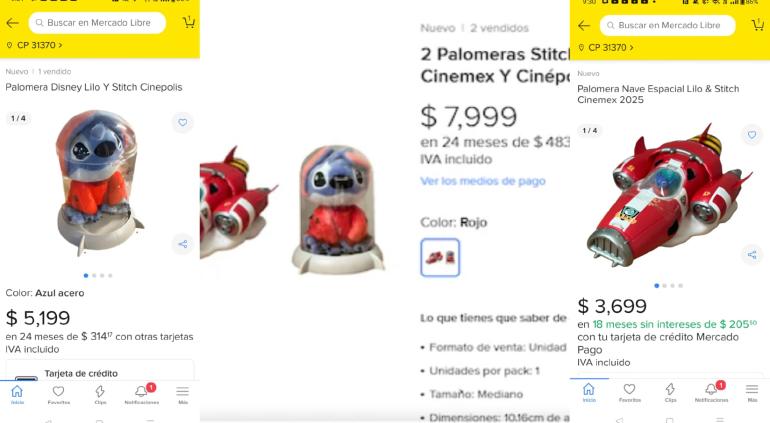Image resolution: width=770 pixels, height=423 pixels.
Task: Open Notificaciones in left bottom bar
Action: pyautogui.click(x=141, y=395)
